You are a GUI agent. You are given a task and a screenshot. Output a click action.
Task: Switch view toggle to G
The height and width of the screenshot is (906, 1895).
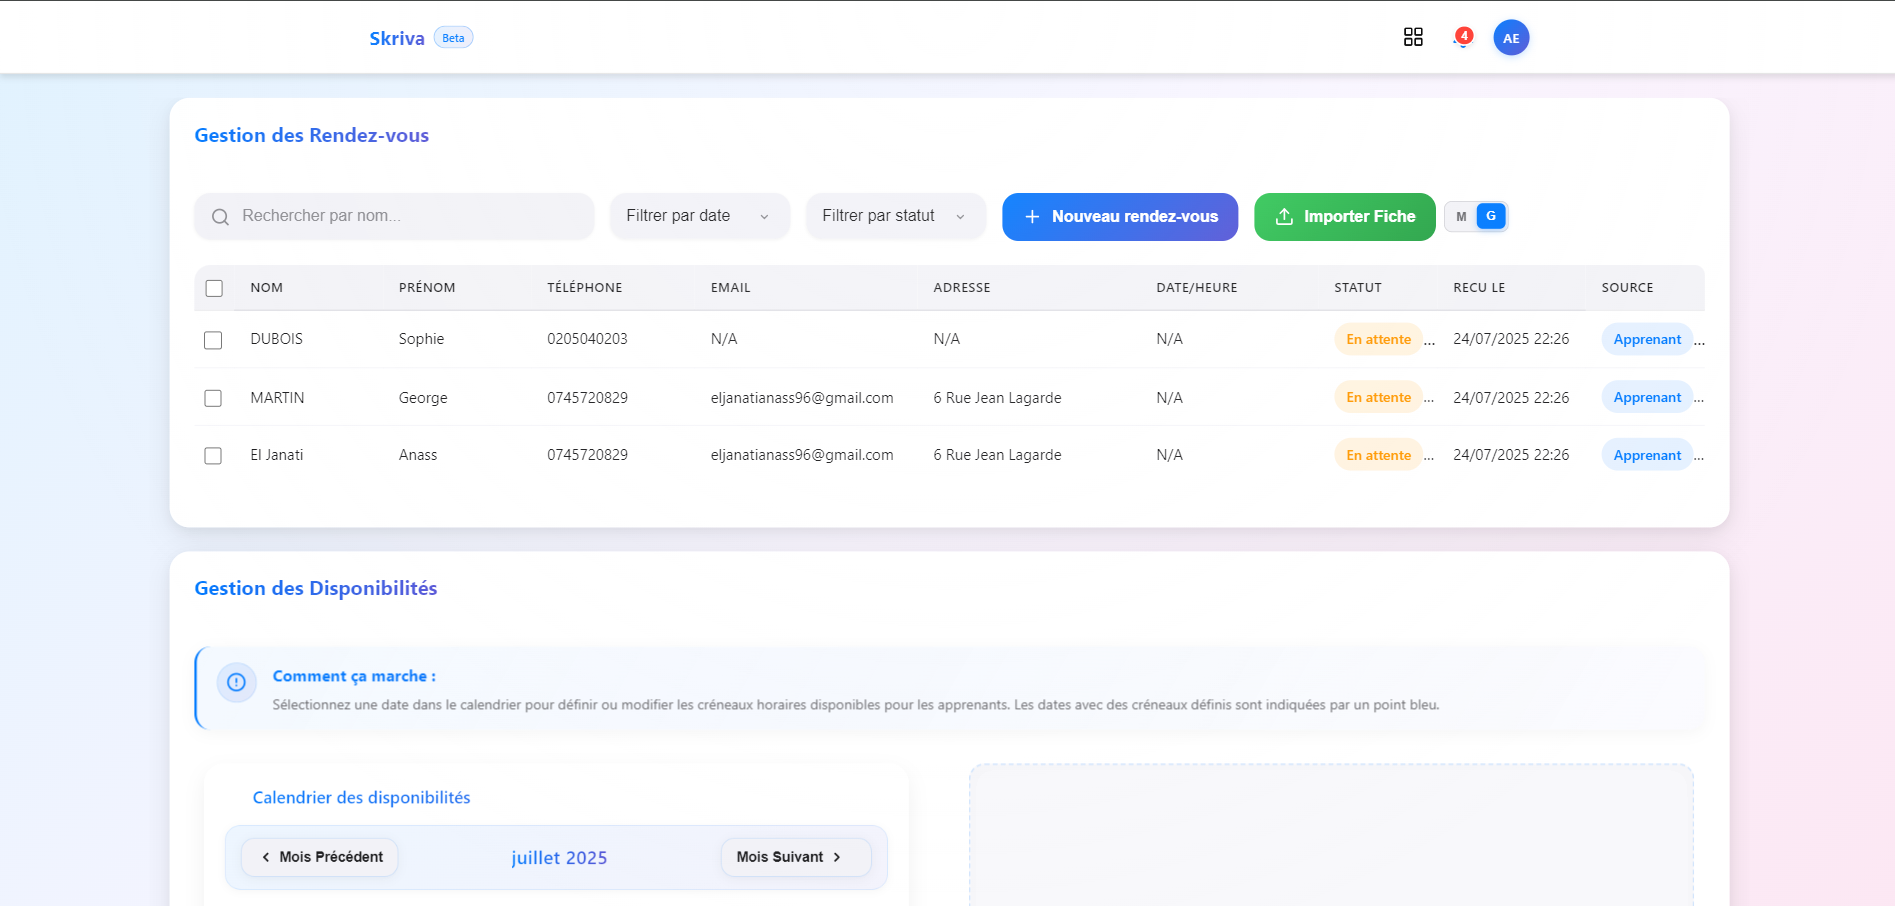1491,216
